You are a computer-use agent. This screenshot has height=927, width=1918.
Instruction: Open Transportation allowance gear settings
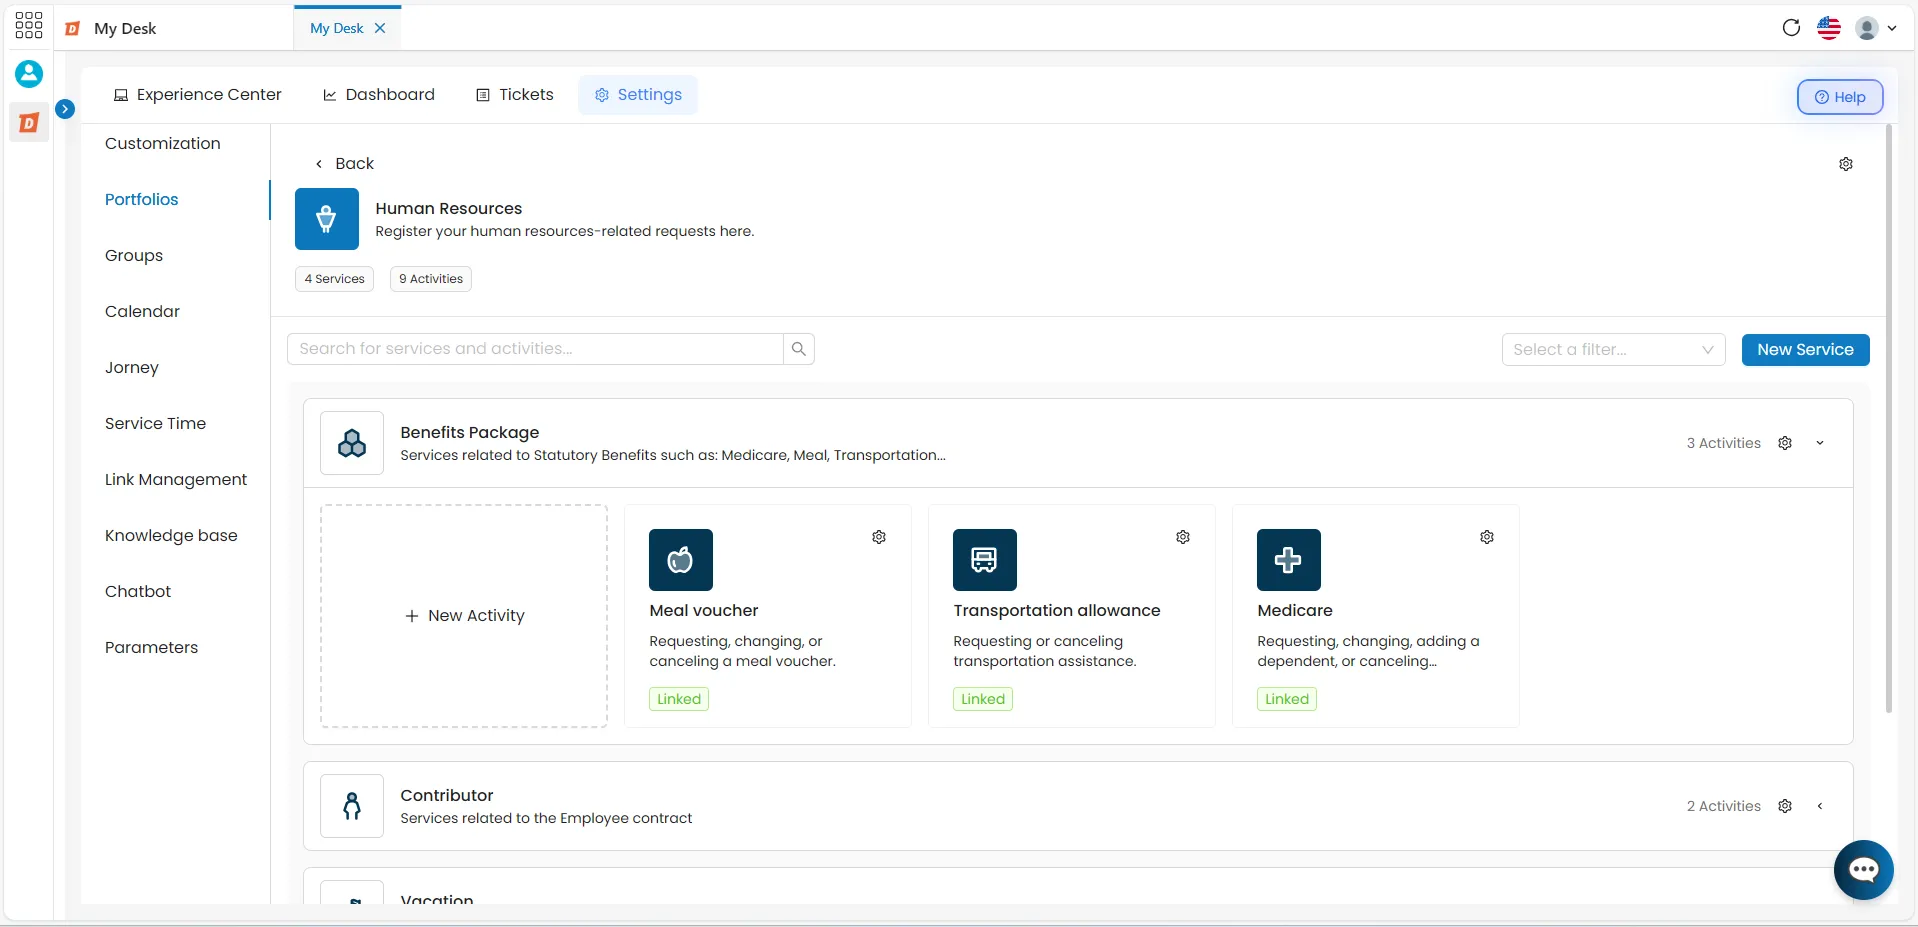(x=1183, y=537)
